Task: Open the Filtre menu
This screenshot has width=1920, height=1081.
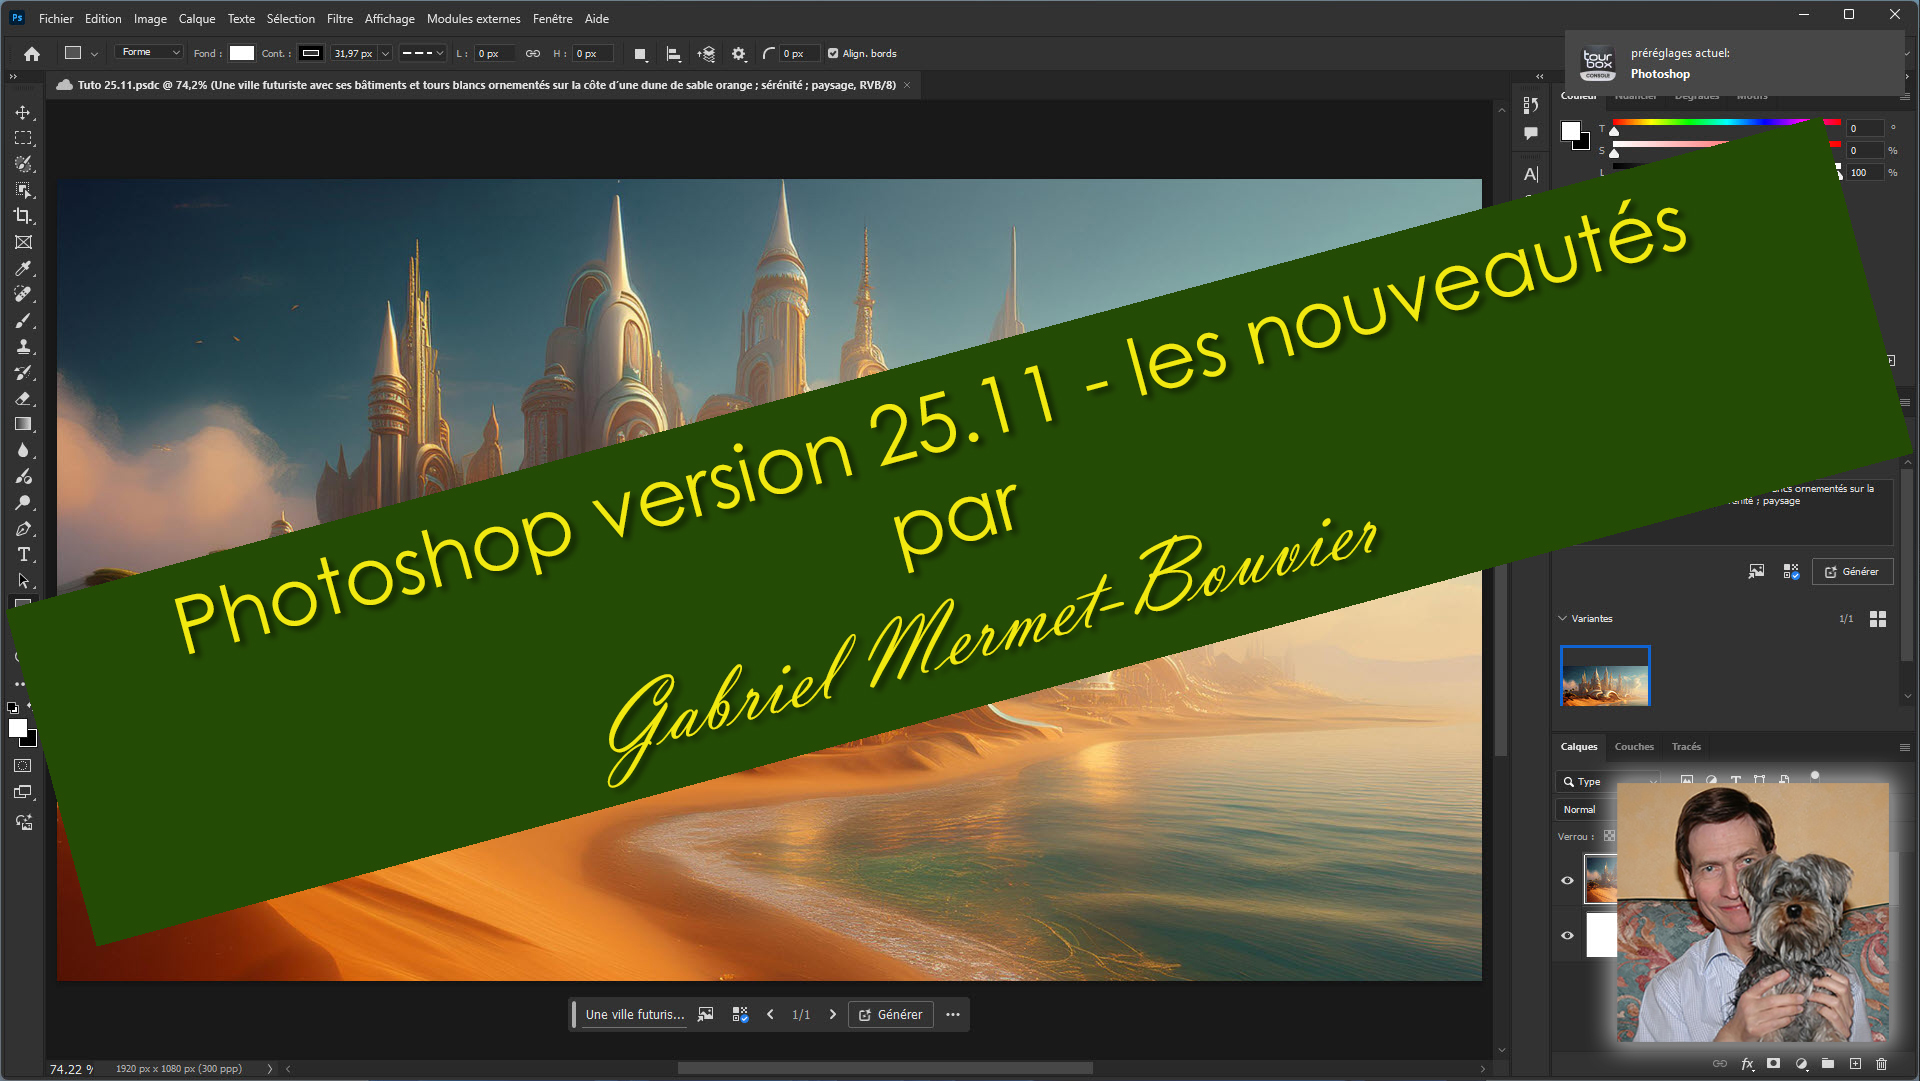Action: click(339, 18)
